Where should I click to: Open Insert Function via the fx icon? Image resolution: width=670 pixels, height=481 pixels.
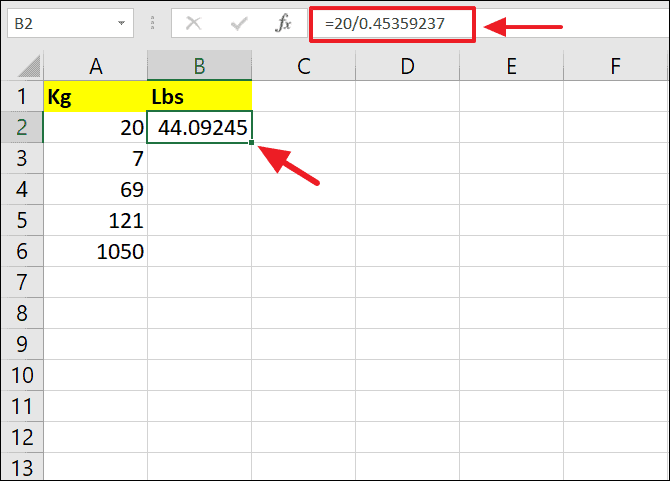284,23
